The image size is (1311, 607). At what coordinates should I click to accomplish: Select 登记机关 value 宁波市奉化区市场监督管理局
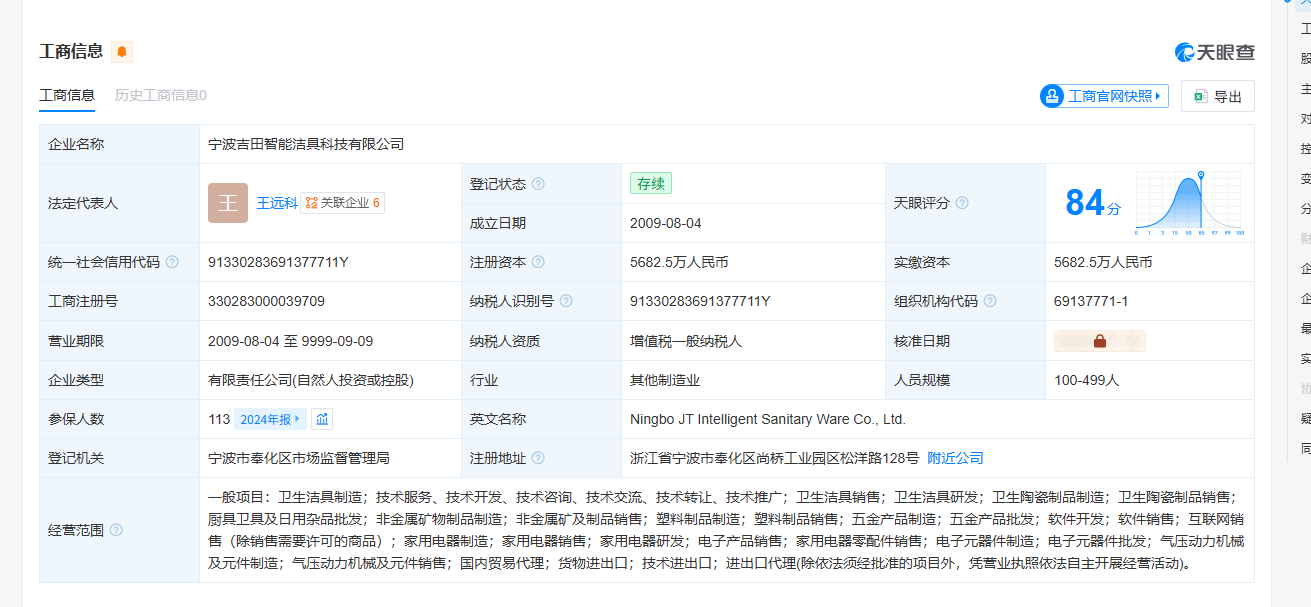[299, 458]
